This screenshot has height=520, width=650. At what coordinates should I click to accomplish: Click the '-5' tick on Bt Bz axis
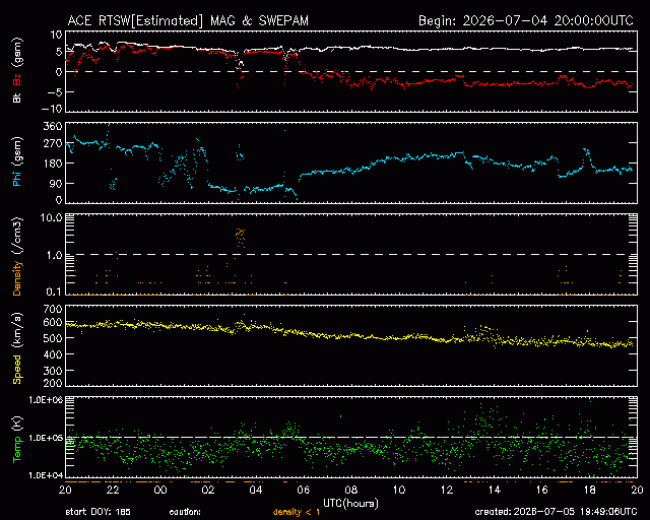click(54, 92)
